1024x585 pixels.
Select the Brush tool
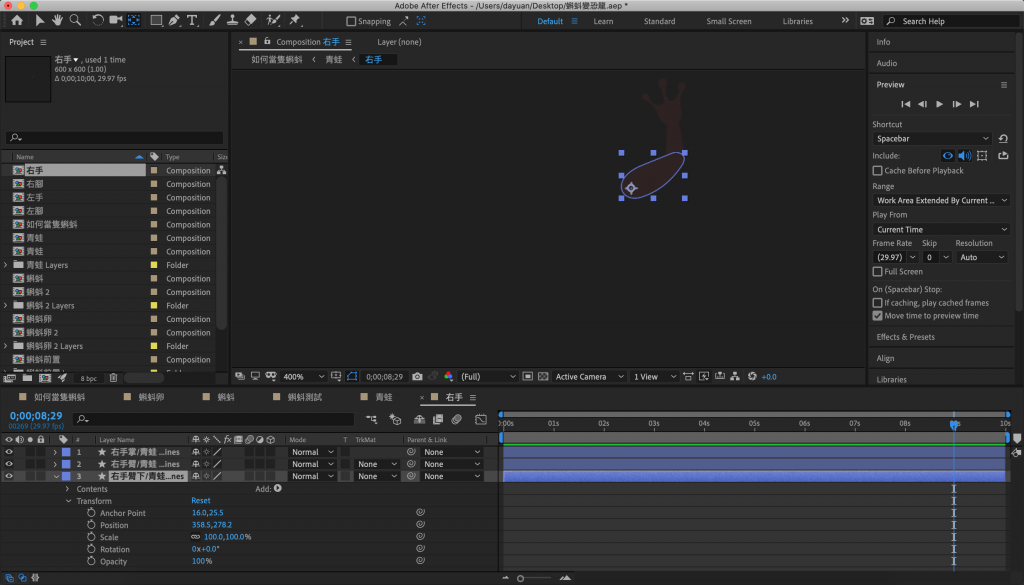click(214, 21)
